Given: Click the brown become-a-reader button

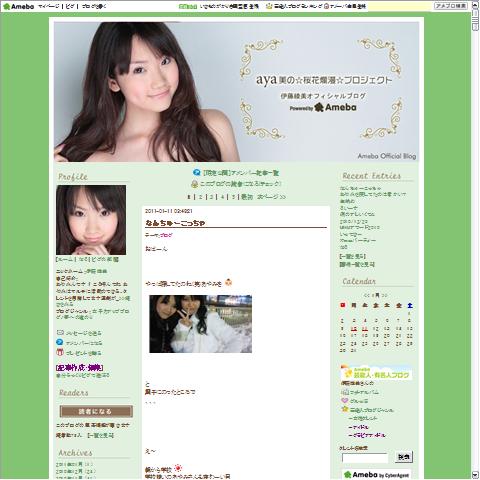Looking at the screenshot, I should click(x=96, y=411).
